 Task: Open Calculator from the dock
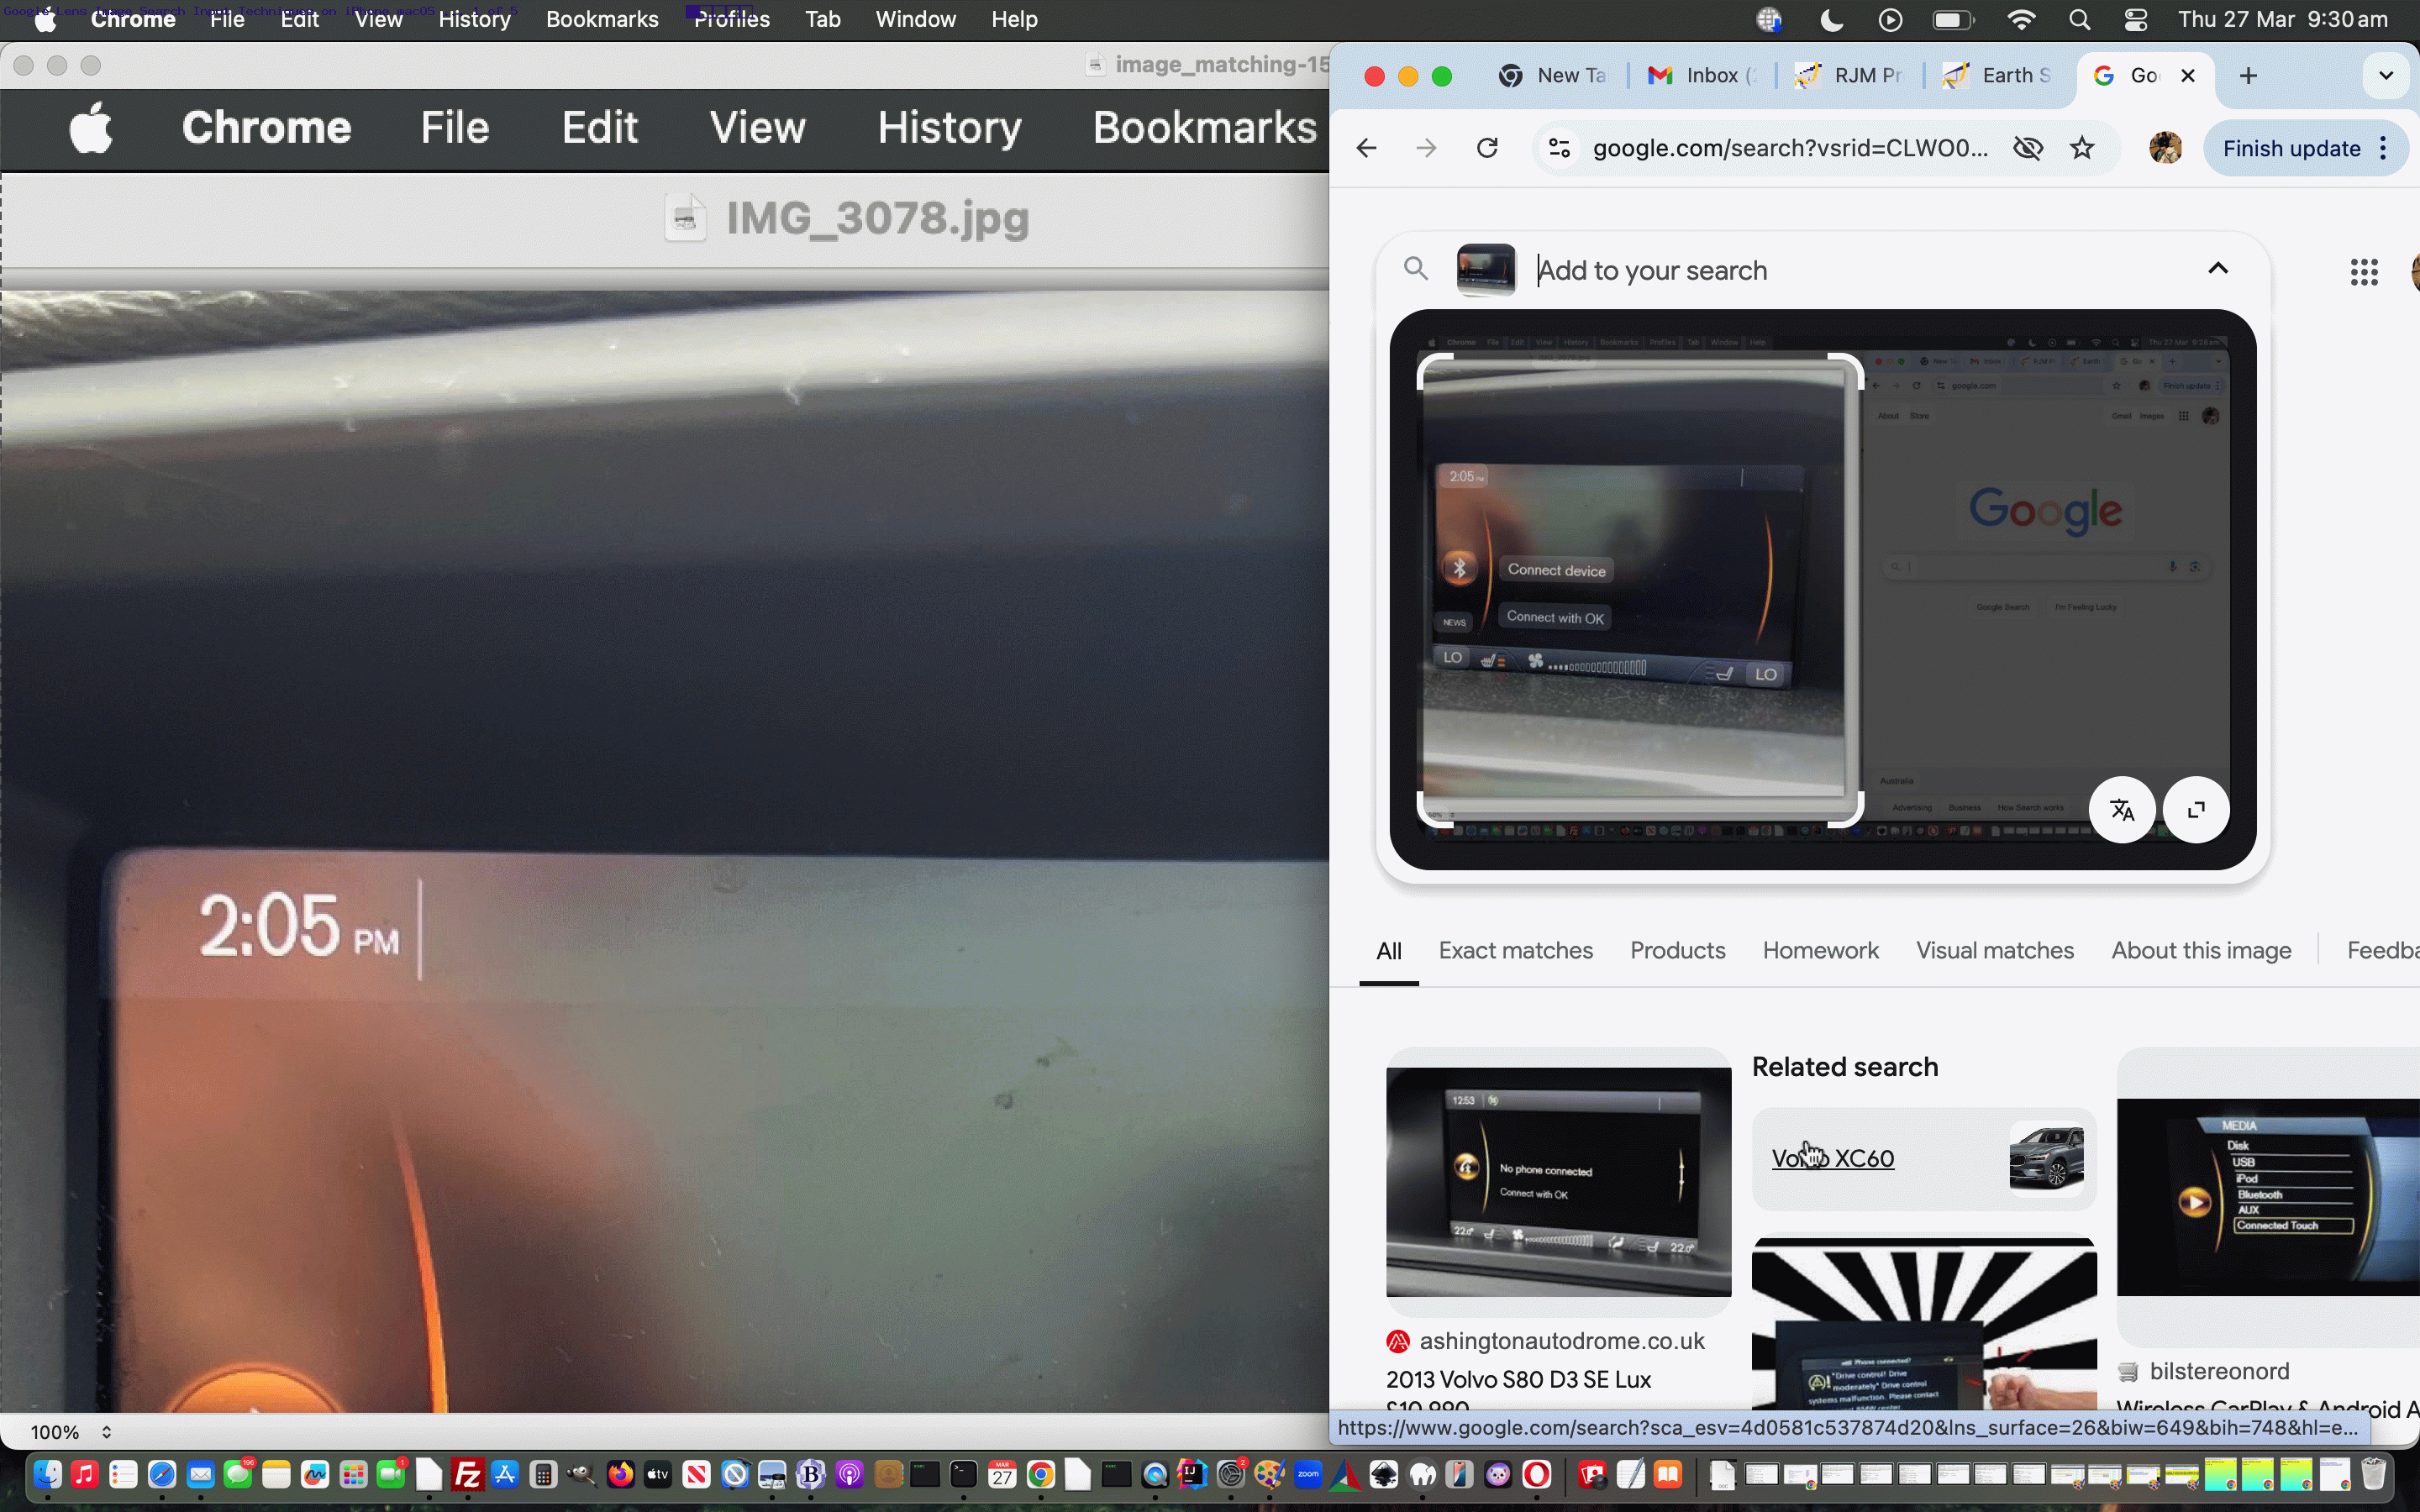click(543, 1474)
